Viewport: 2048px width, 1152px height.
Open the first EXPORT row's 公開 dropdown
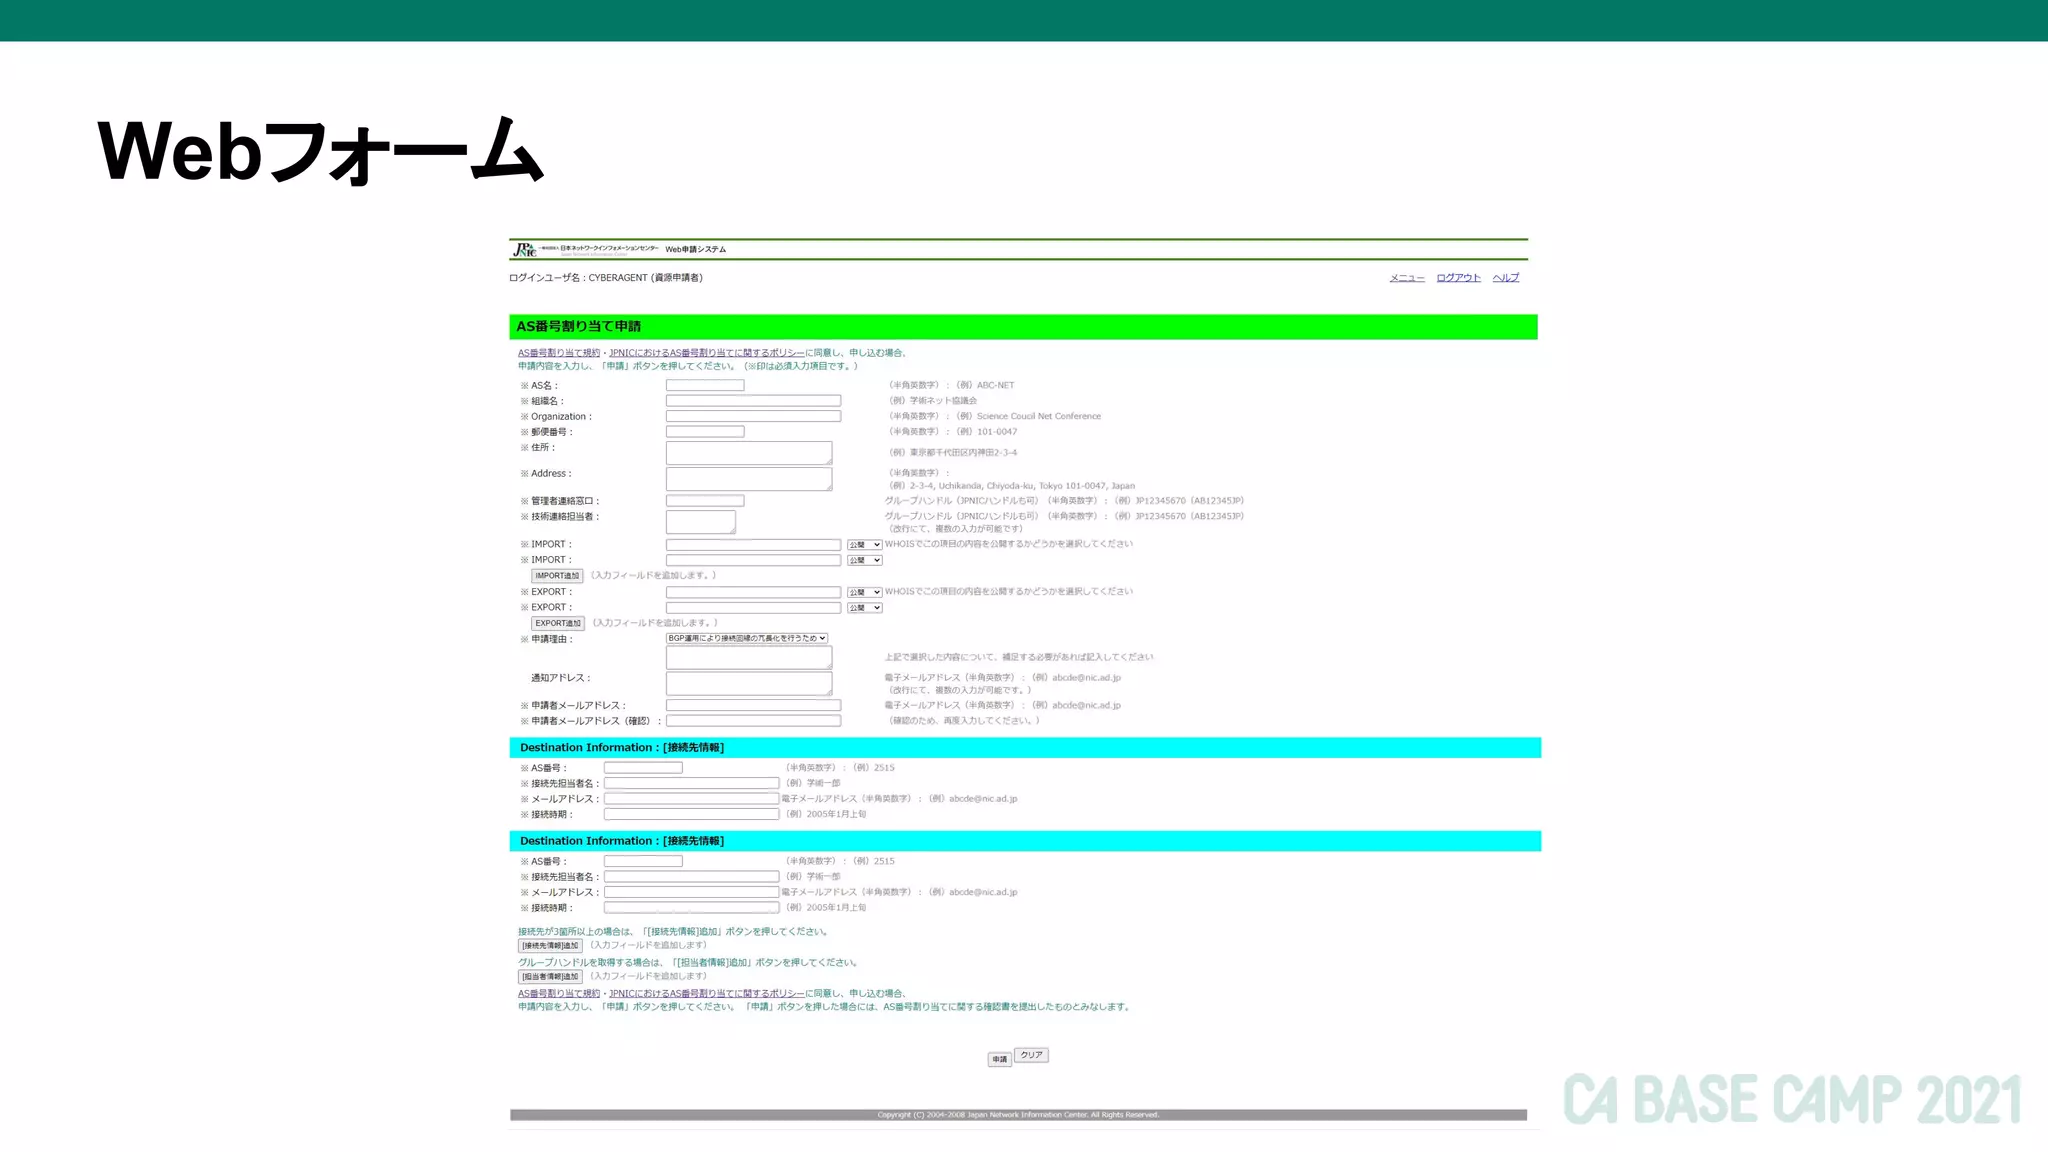(864, 592)
